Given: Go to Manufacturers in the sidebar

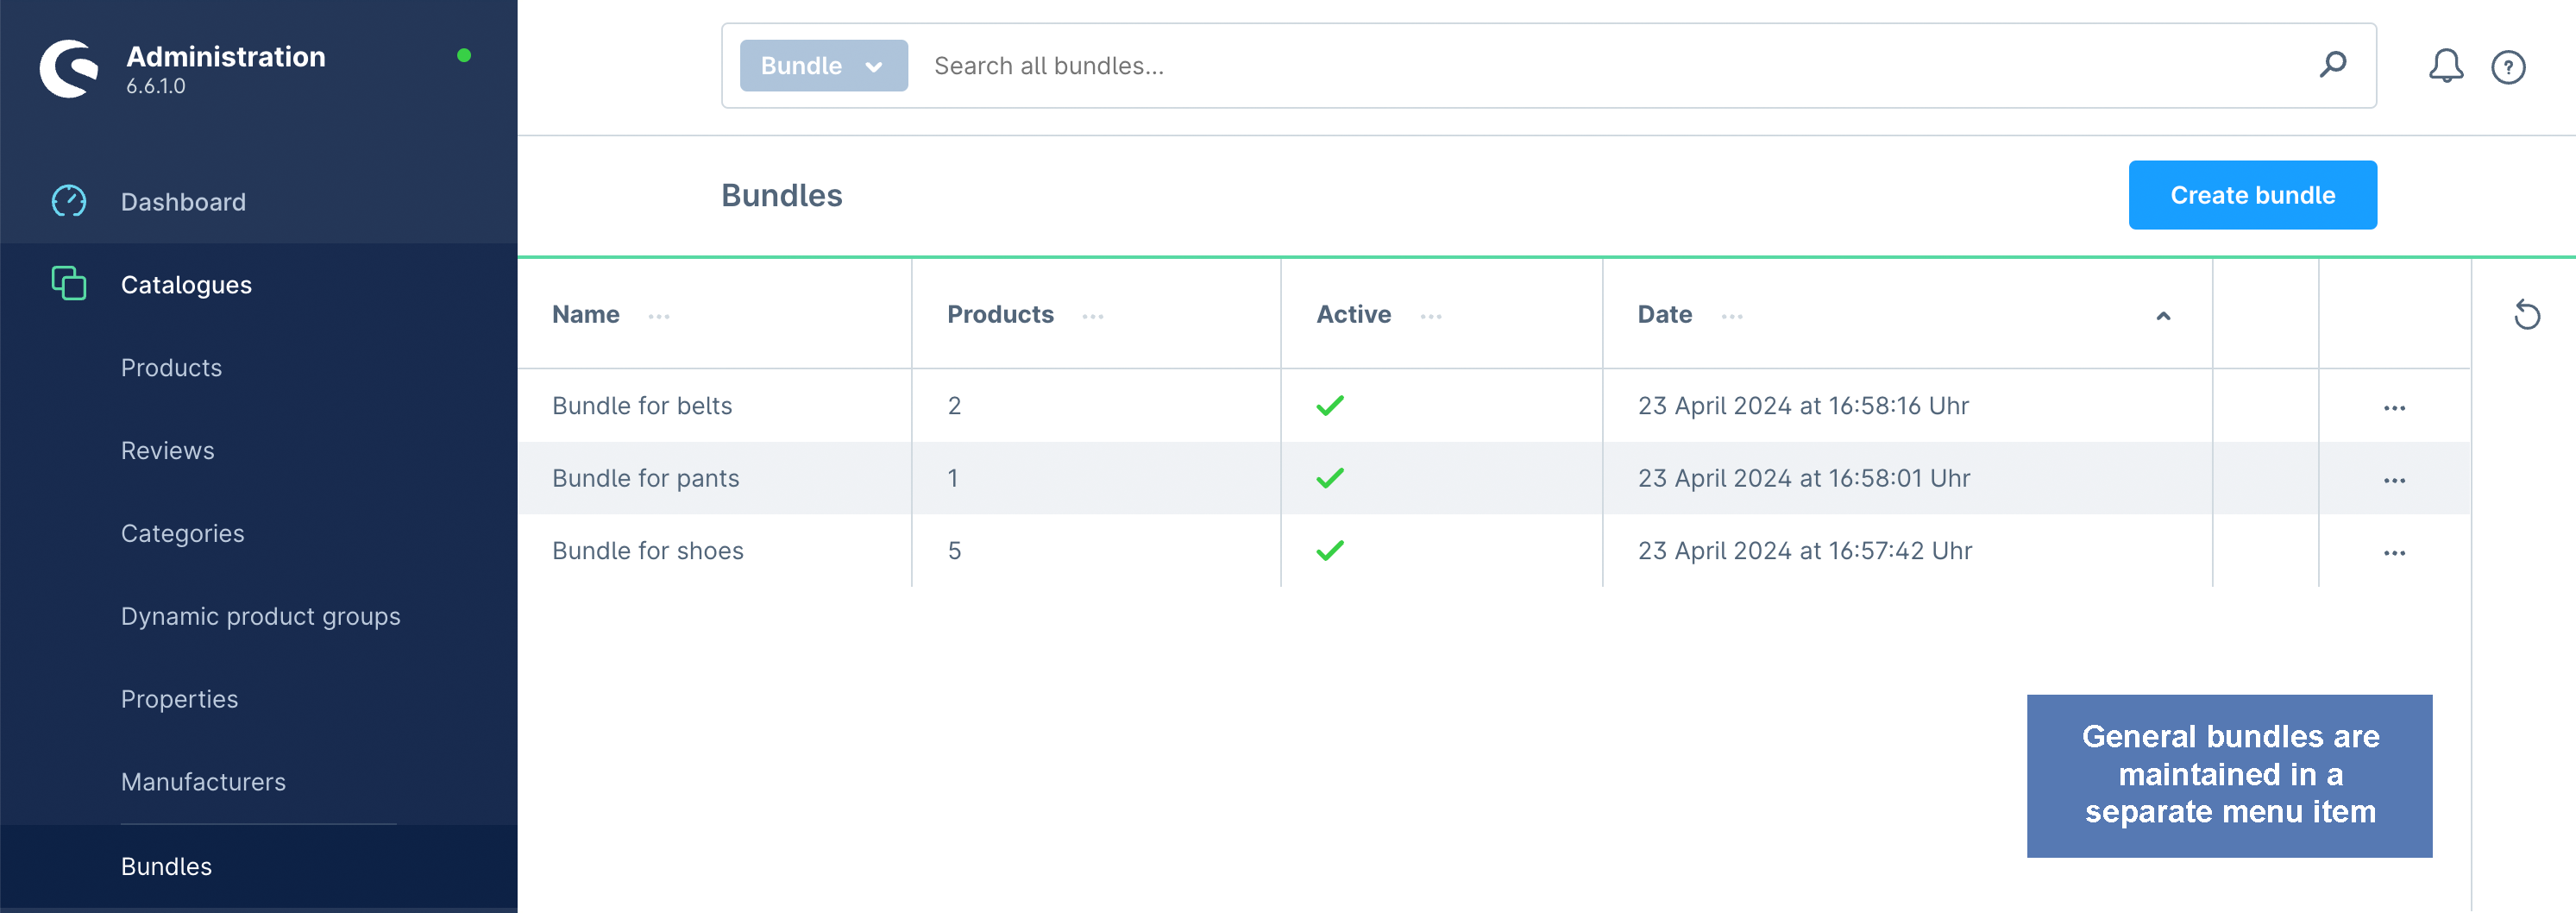Looking at the screenshot, I should [x=203, y=781].
